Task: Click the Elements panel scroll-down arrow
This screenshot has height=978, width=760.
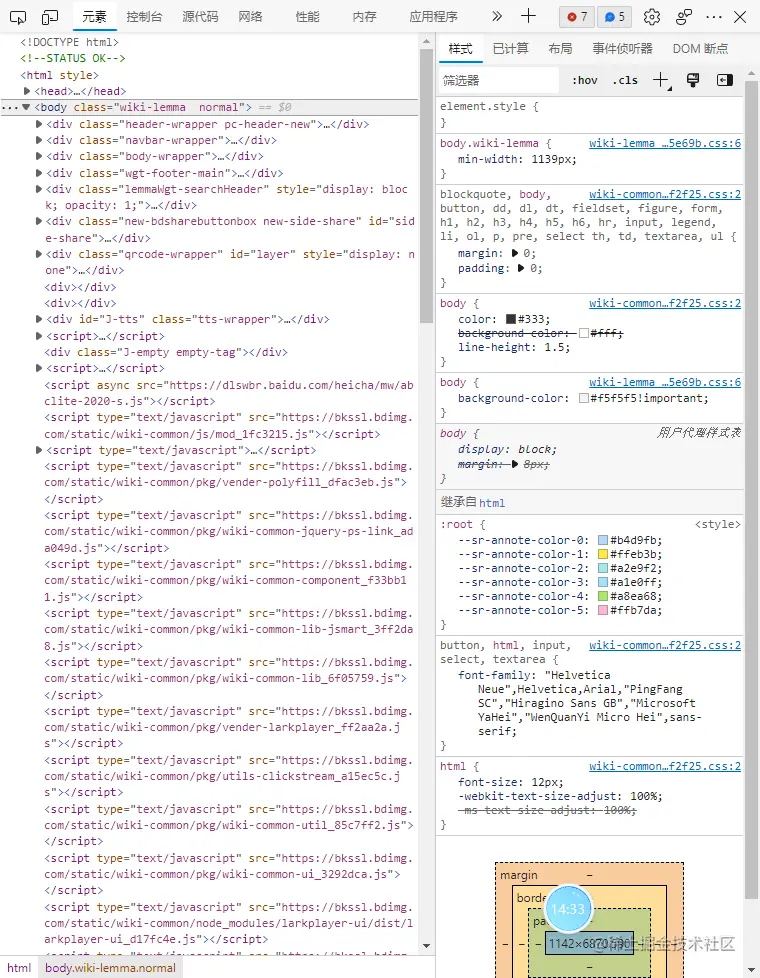Action: coord(426,946)
